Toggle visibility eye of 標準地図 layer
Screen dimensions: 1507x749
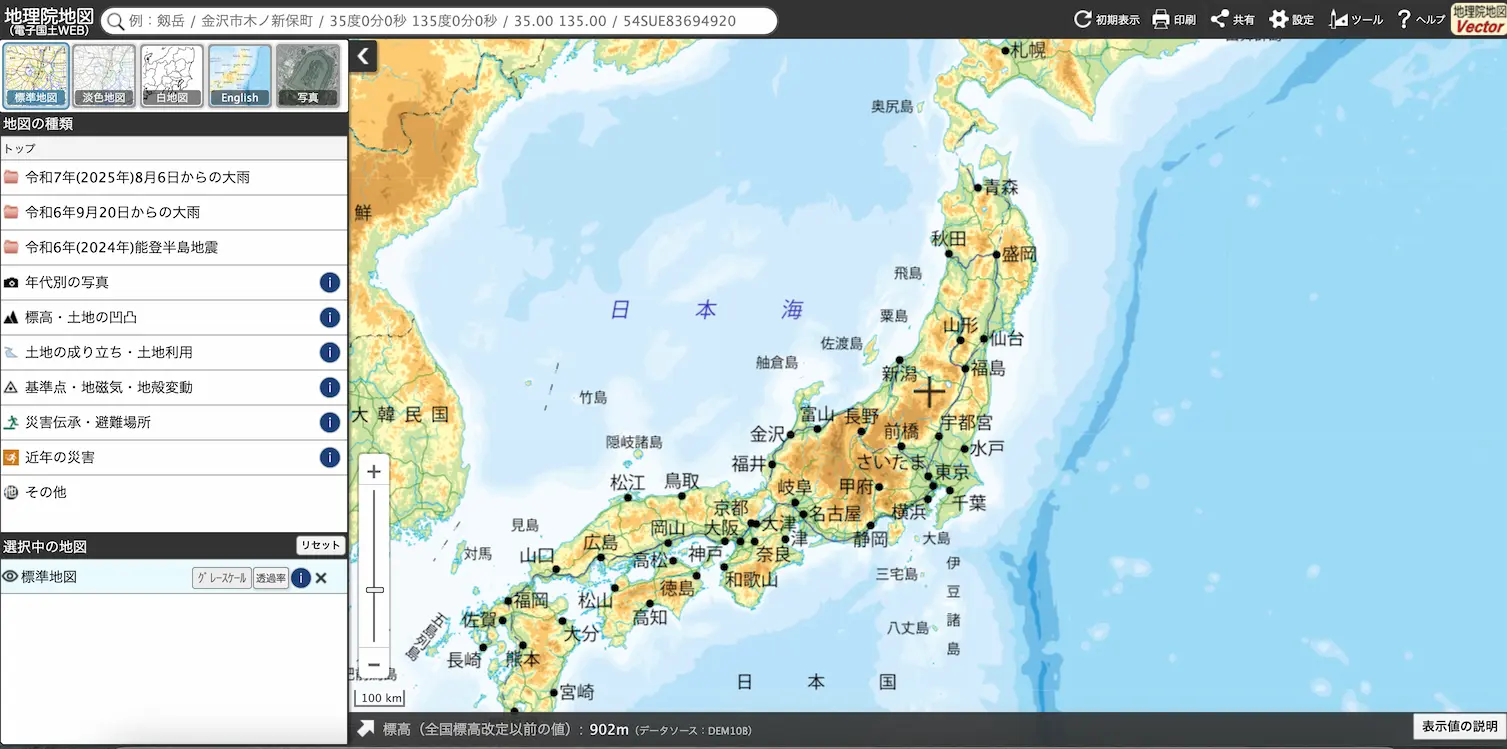[x=11, y=577]
